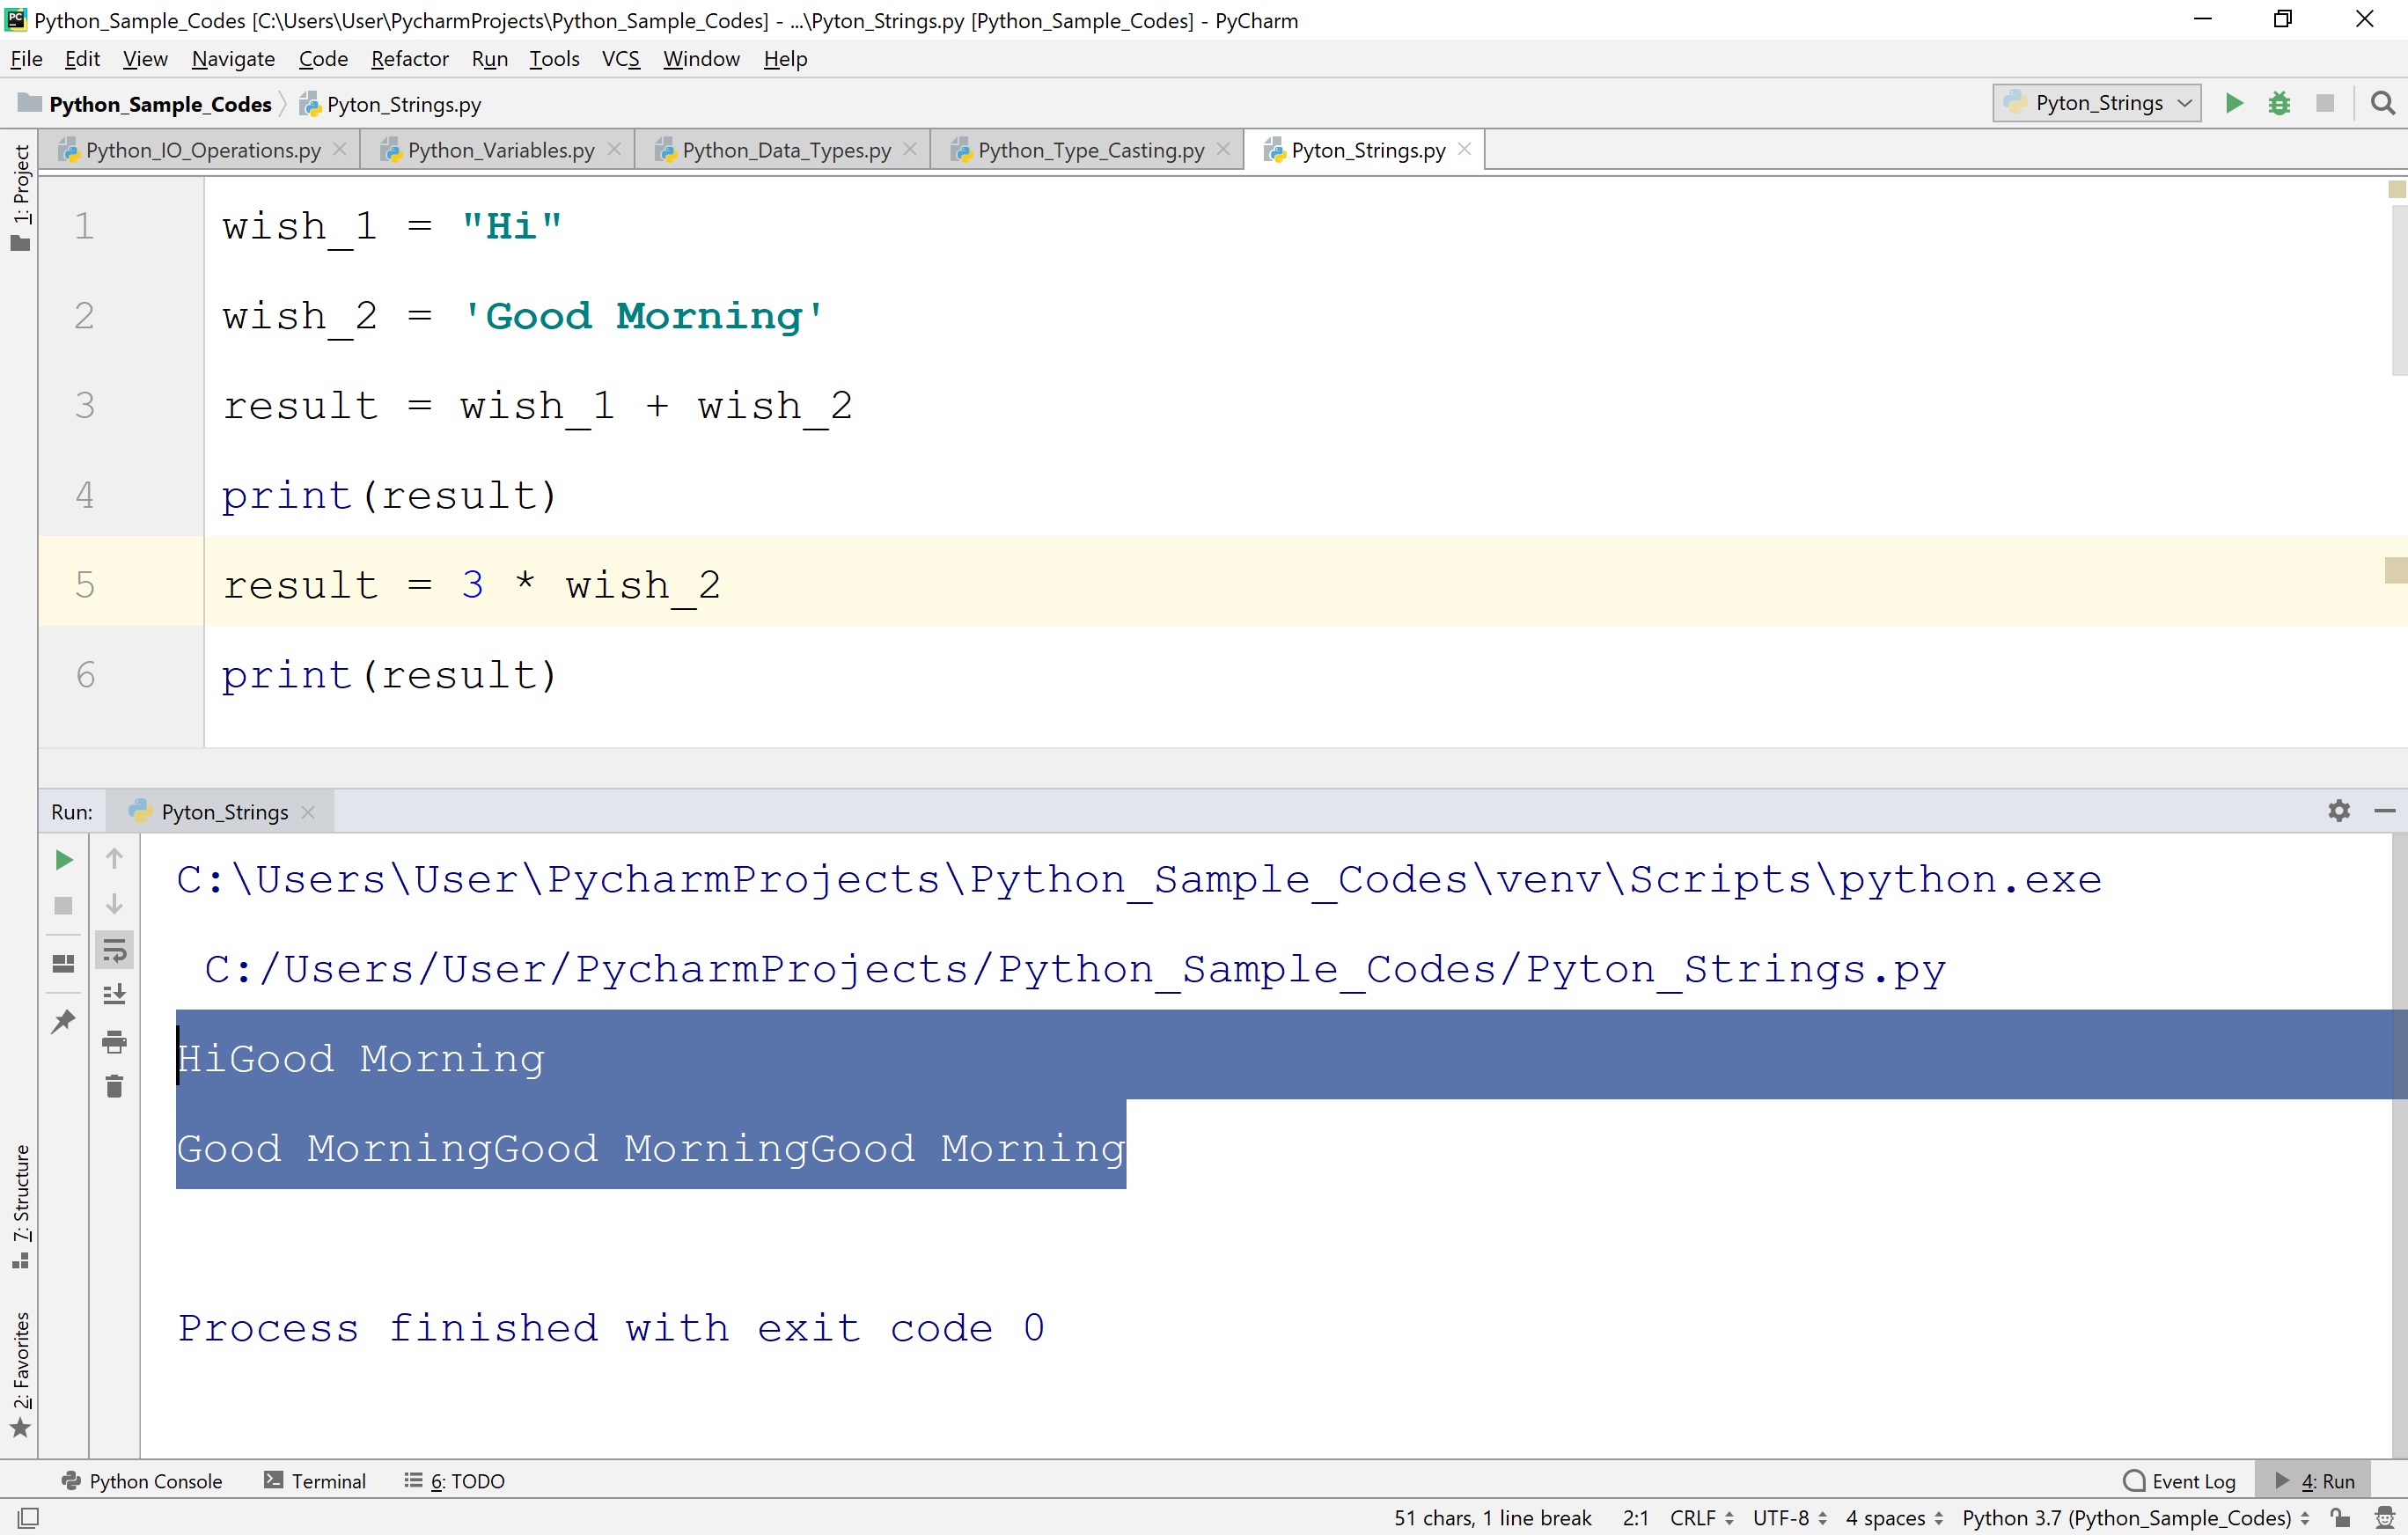Open the Pyton_Strings run configuration dropdown
Screen dimensions: 2408x1535
click(x=2095, y=103)
